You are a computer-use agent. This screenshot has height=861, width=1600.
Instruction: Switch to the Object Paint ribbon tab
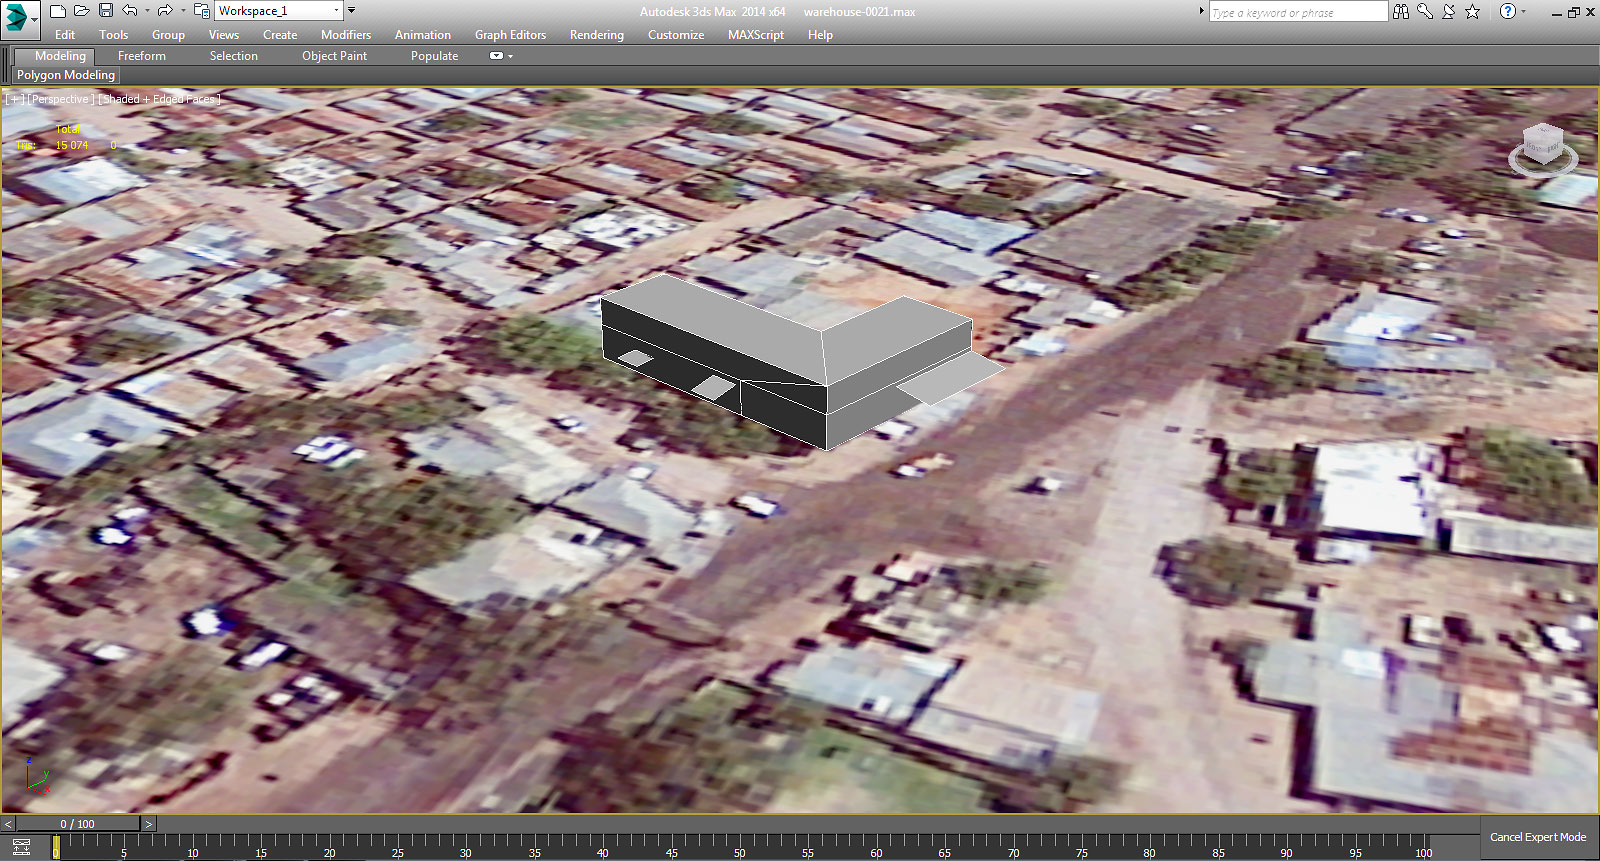335,56
